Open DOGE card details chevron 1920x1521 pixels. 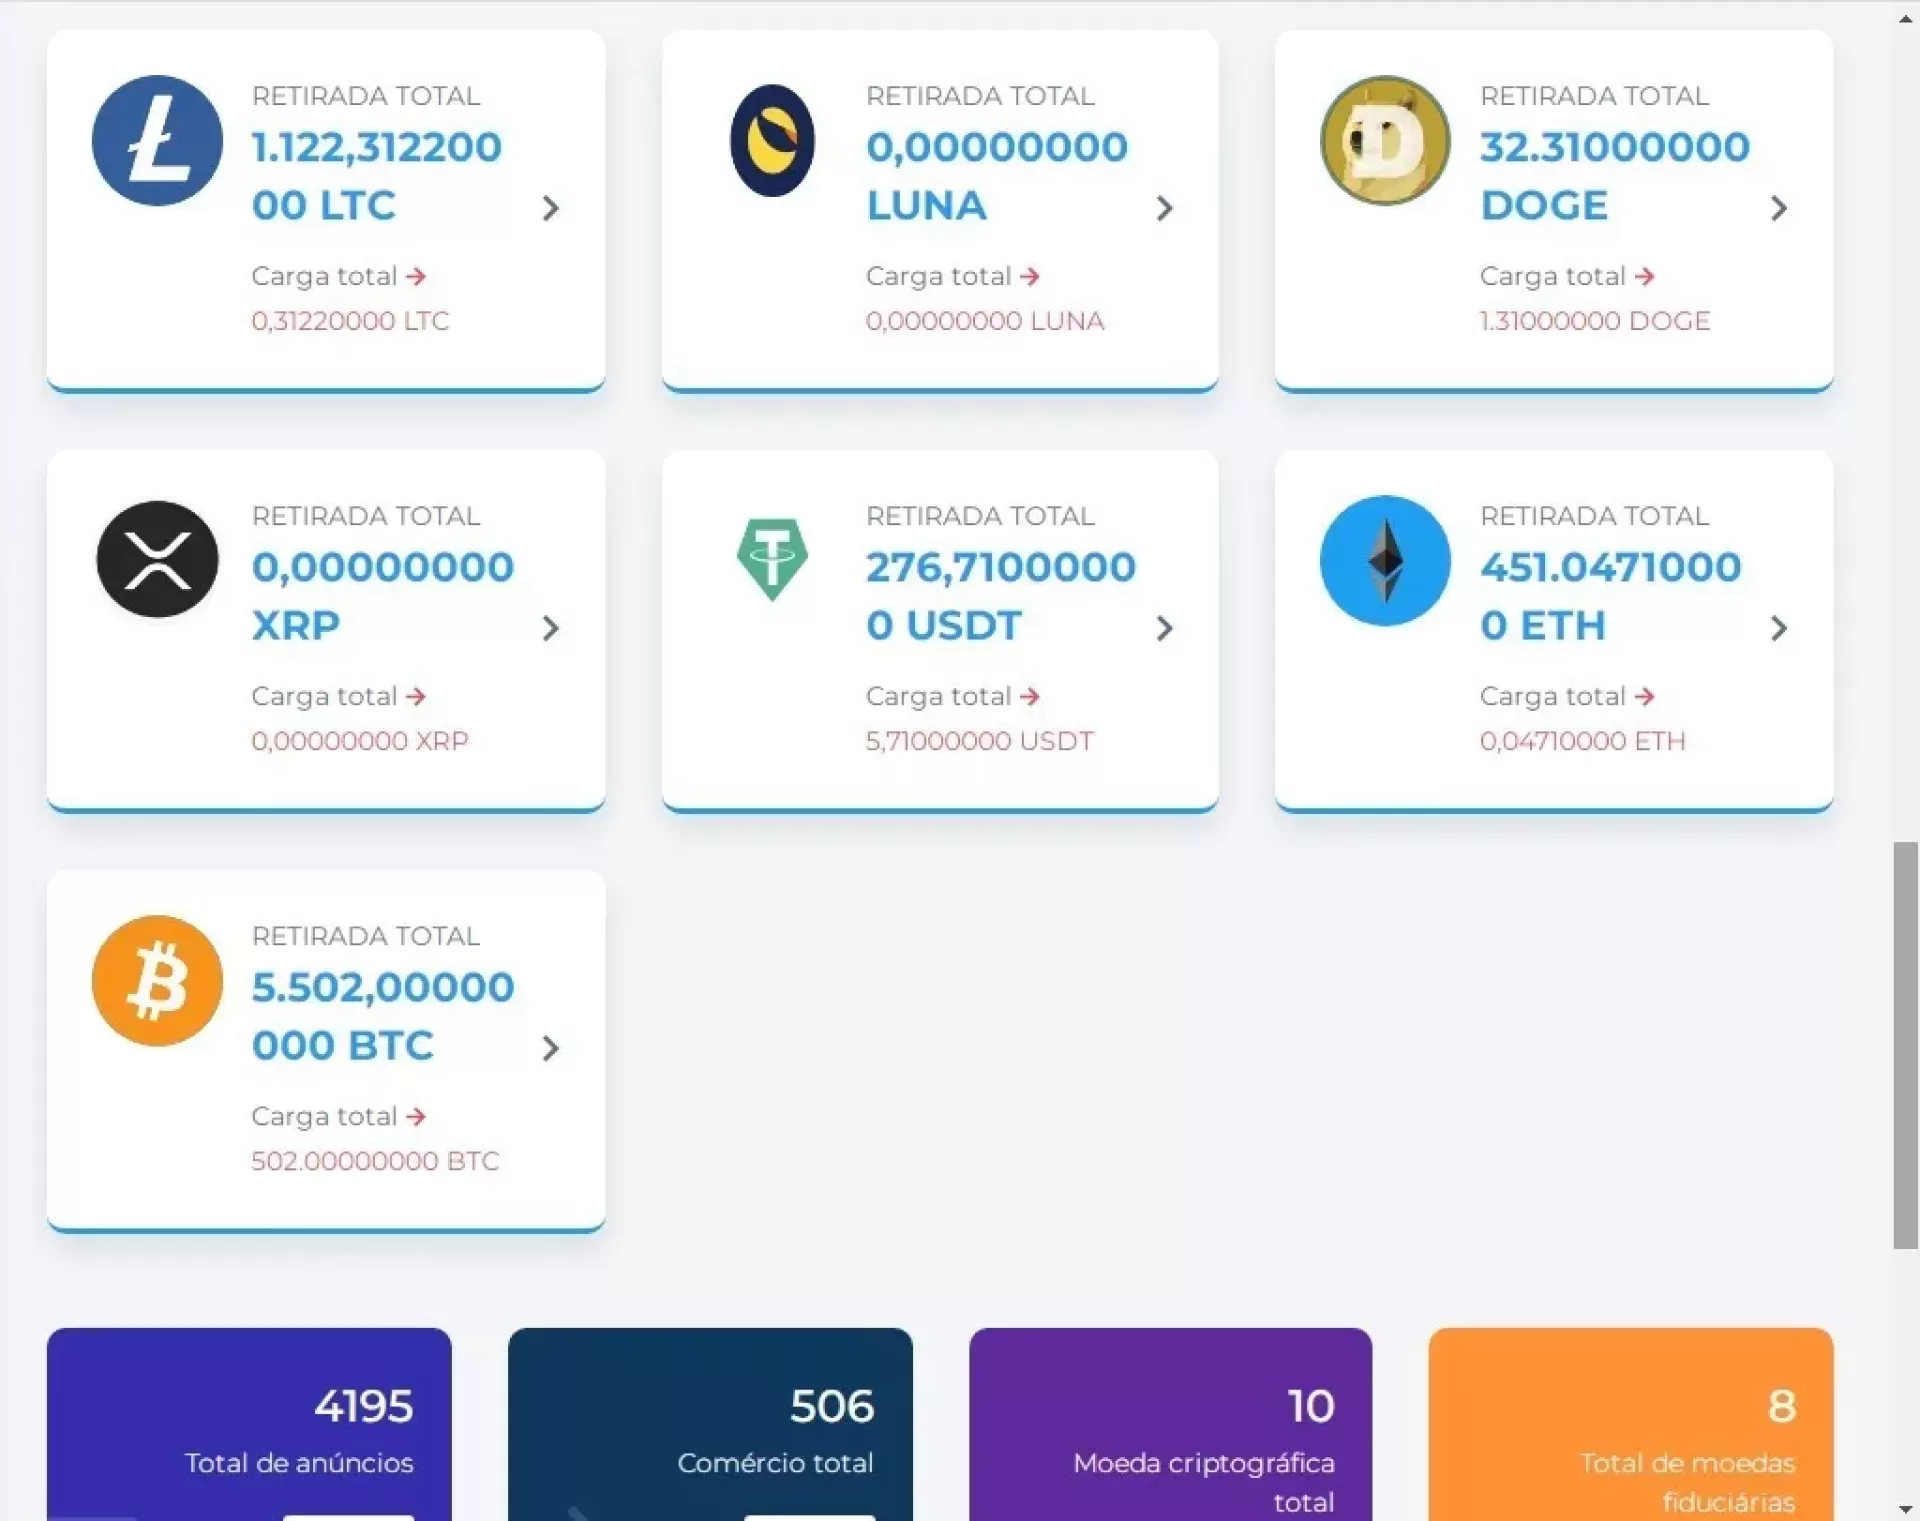(x=1778, y=208)
